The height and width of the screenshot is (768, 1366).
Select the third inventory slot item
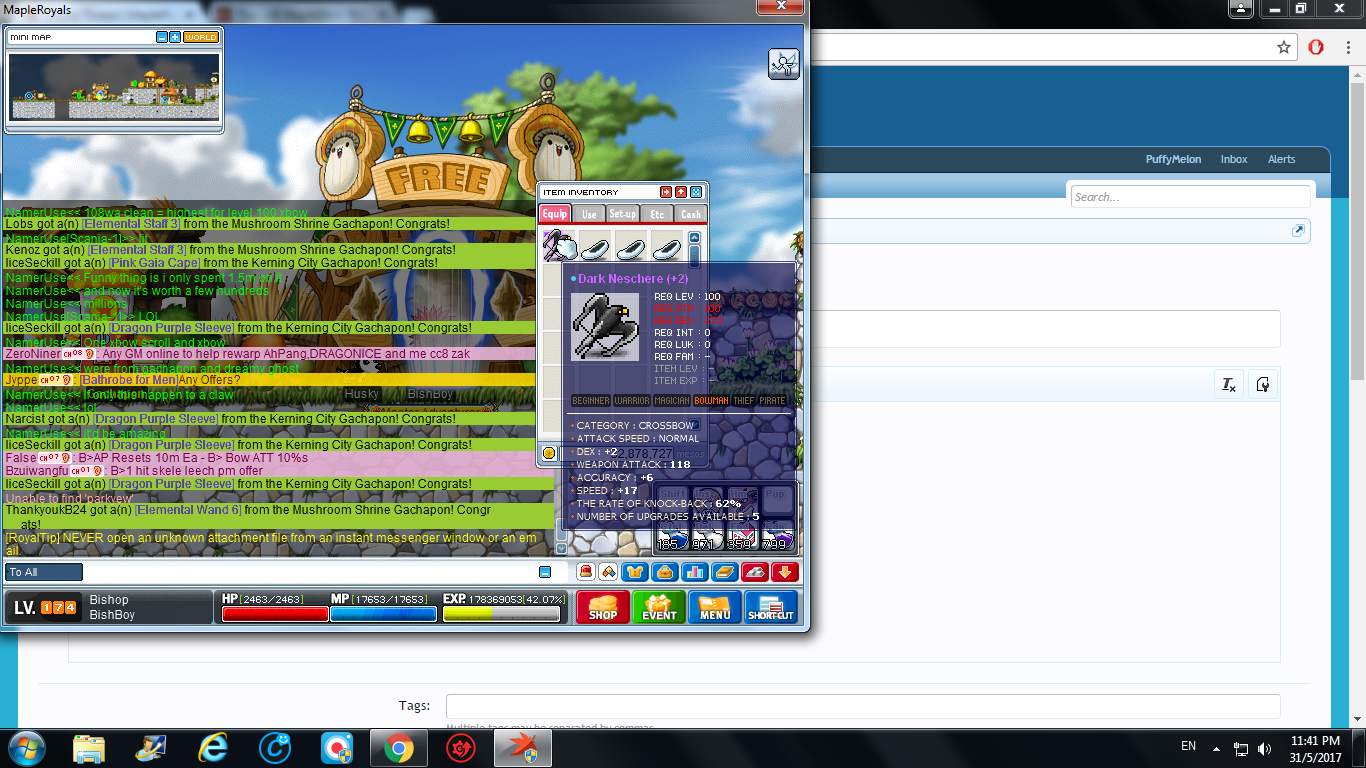[x=631, y=246]
